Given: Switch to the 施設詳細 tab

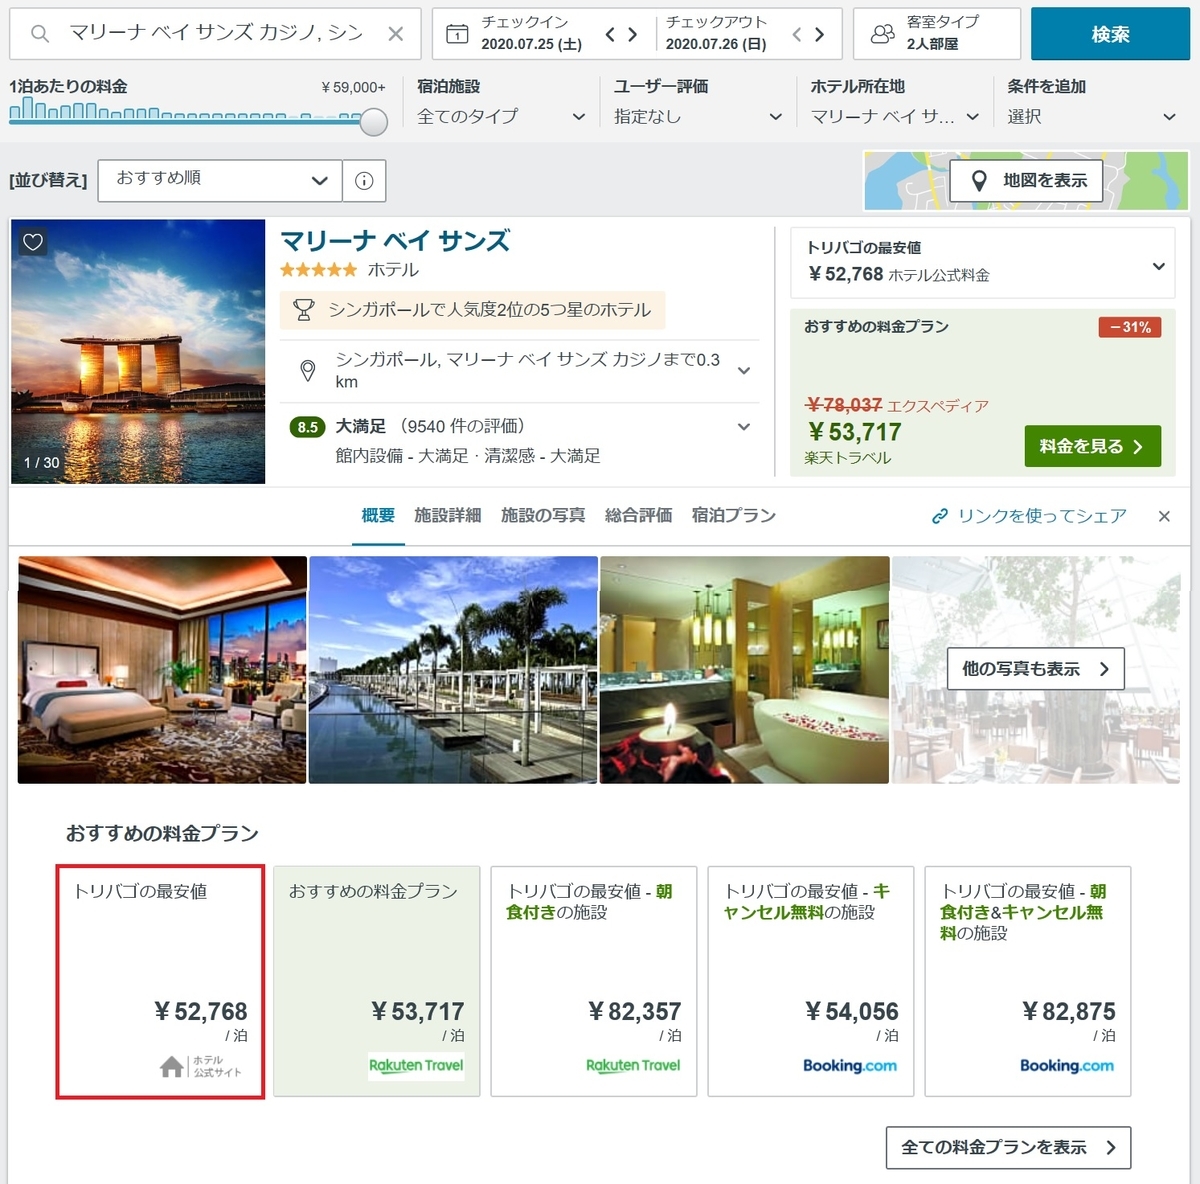Looking at the screenshot, I should (448, 516).
